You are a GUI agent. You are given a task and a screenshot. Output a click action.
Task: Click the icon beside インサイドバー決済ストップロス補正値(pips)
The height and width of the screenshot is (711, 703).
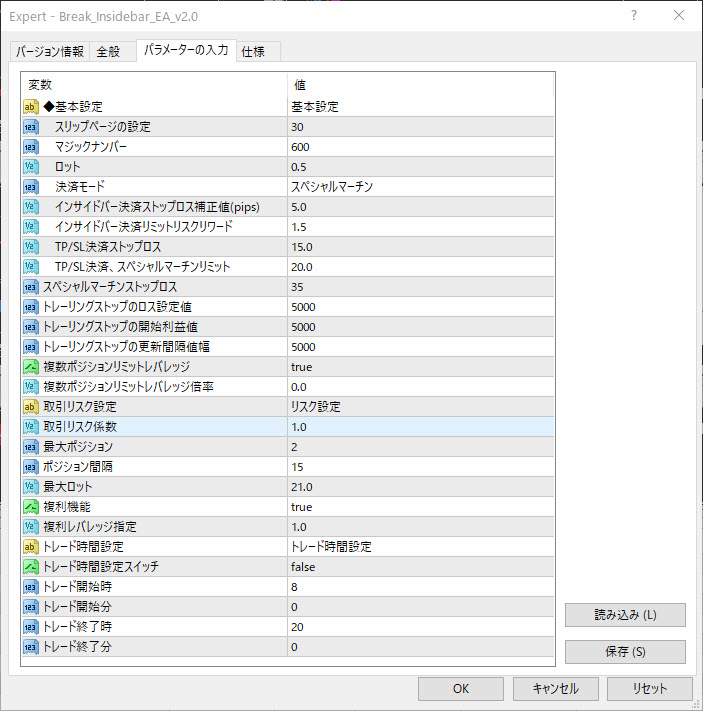tap(31, 207)
